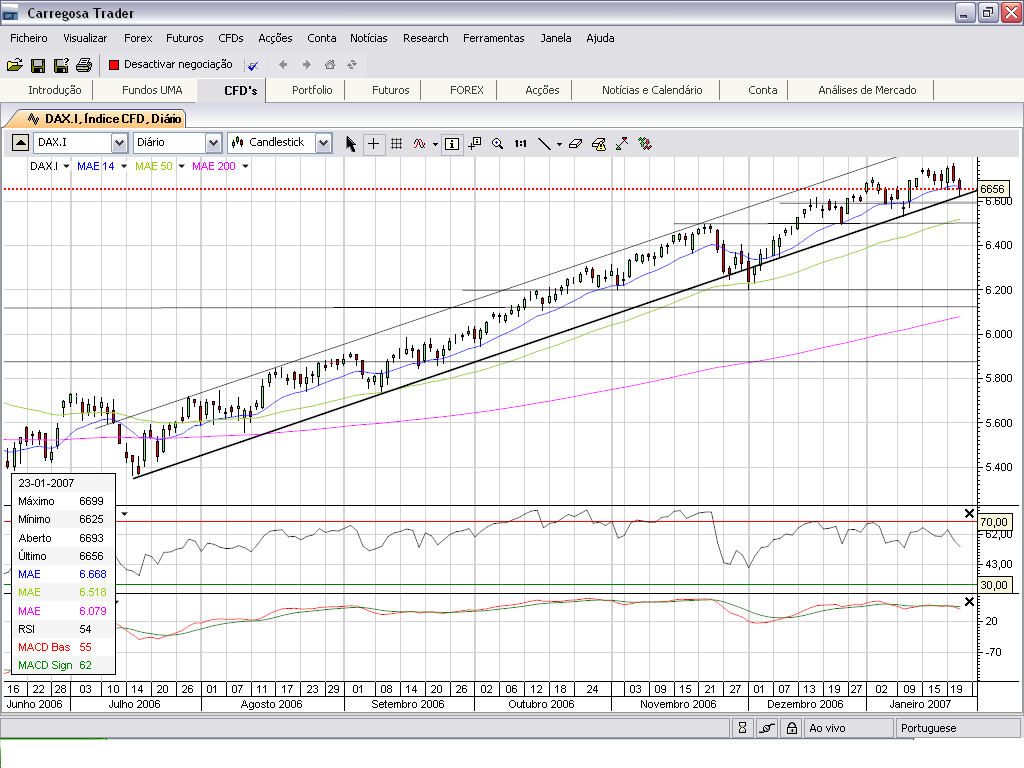Click the alert bell with warning icon
Viewport: 1024px width, 768px height.
click(x=598, y=144)
